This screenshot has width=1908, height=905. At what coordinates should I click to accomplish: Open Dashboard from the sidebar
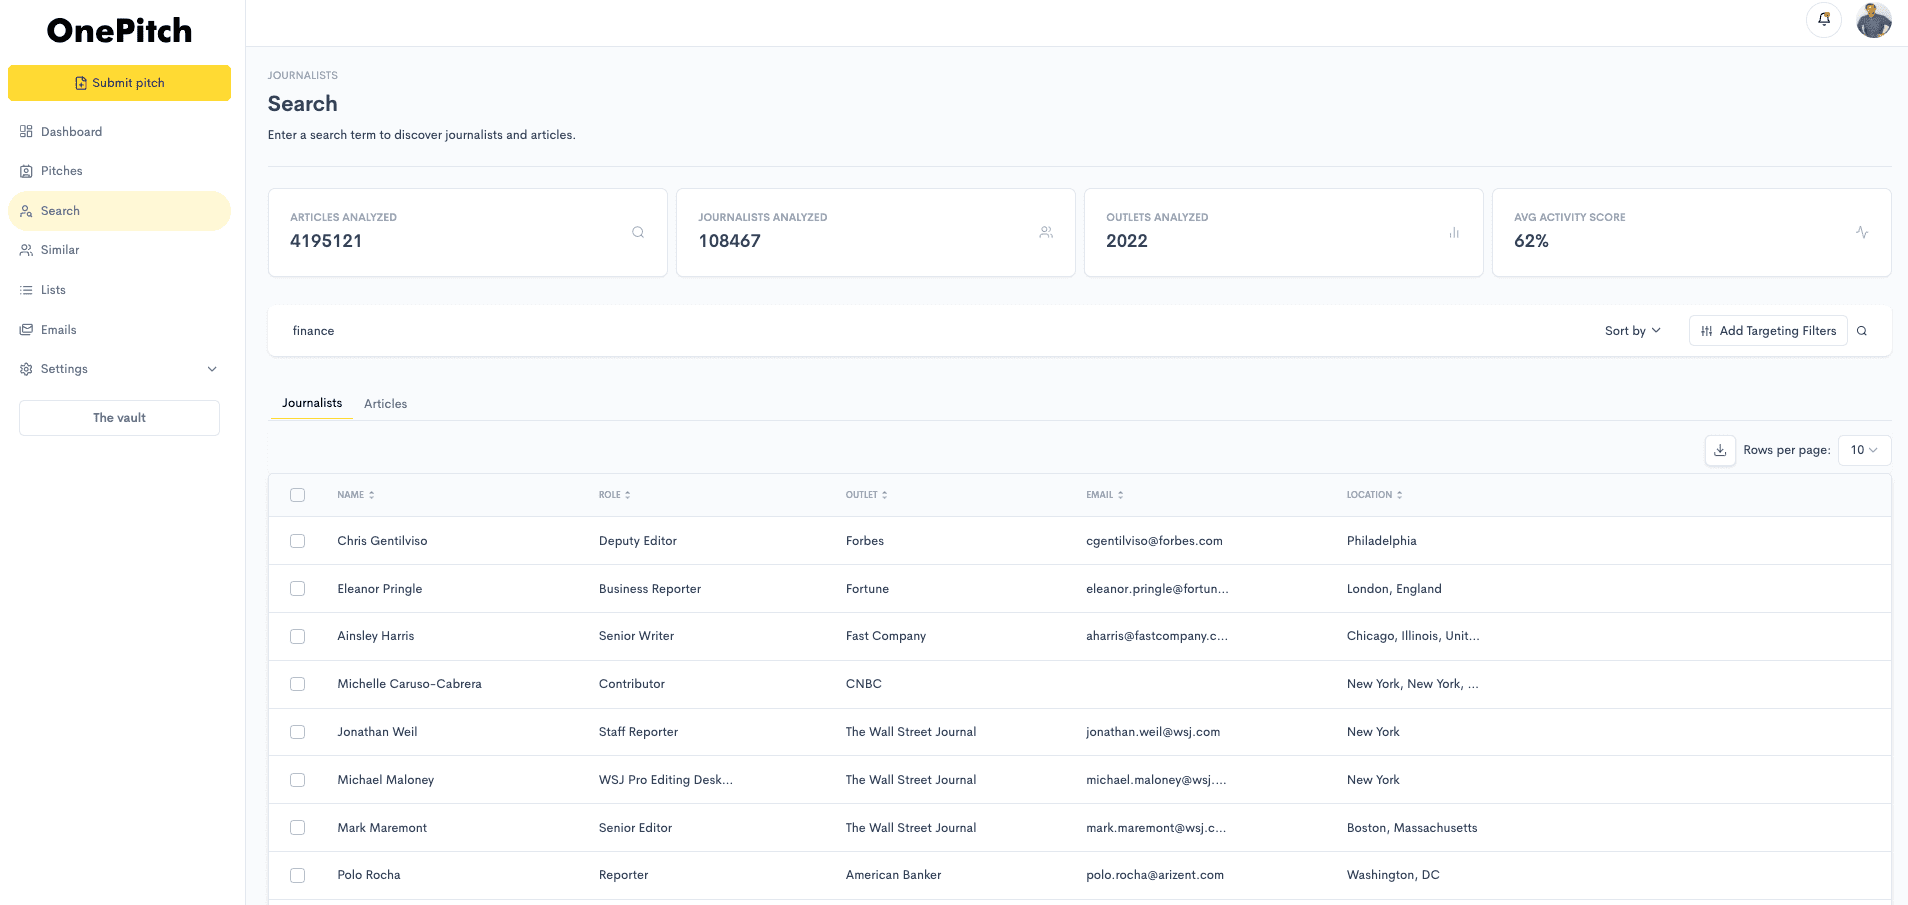119,132
